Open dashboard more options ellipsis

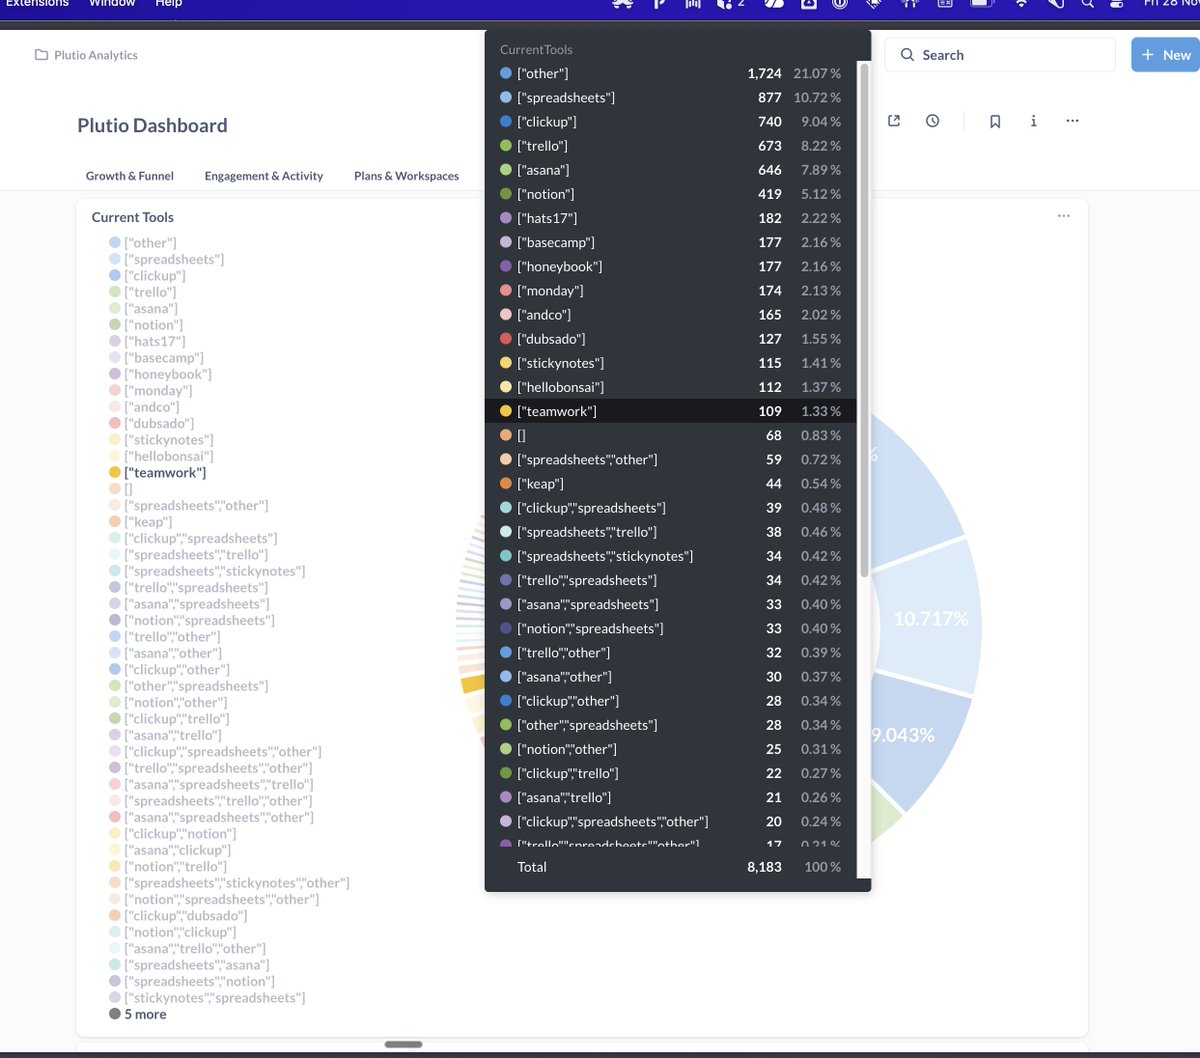[1072, 121]
